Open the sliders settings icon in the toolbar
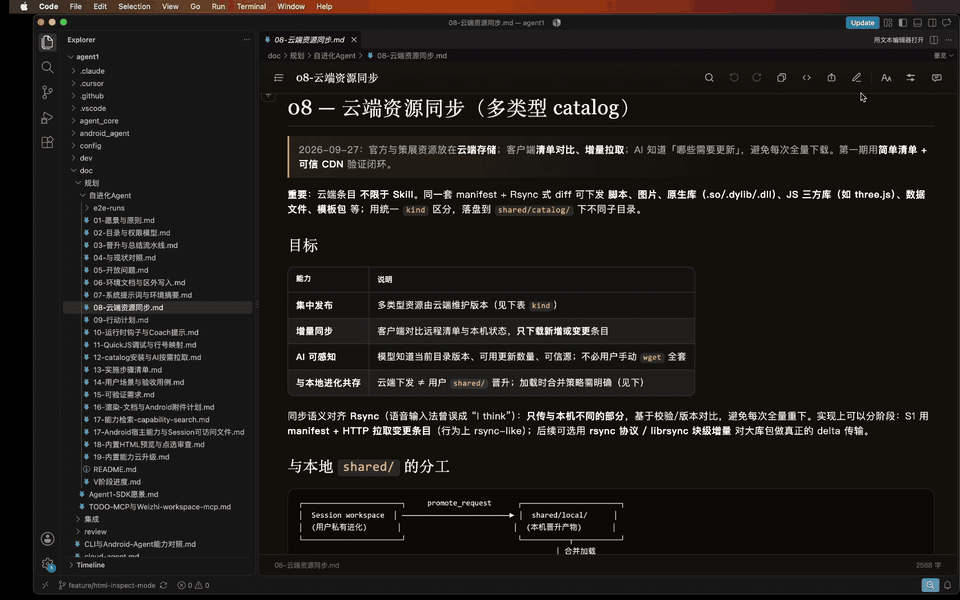 tap(911, 78)
